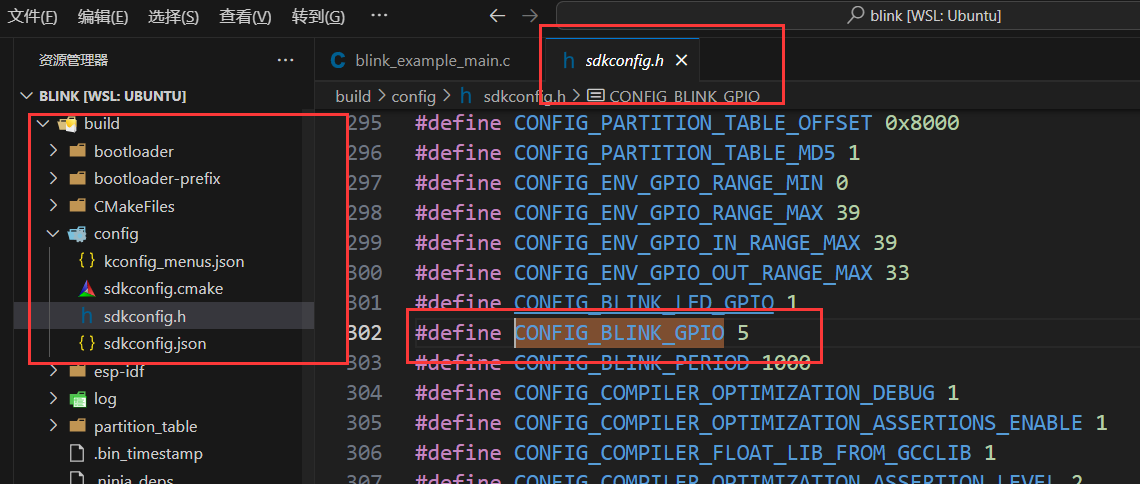Click the back navigation arrow
The height and width of the screenshot is (484, 1140).
pyautogui.click(x=498, y=16)
